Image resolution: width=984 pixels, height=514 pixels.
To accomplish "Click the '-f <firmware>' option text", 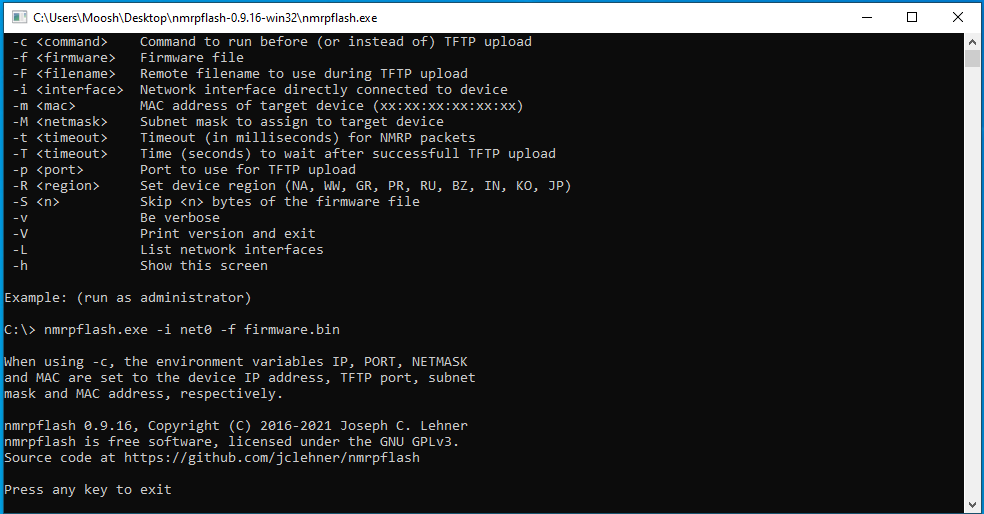I will [64, 58].
